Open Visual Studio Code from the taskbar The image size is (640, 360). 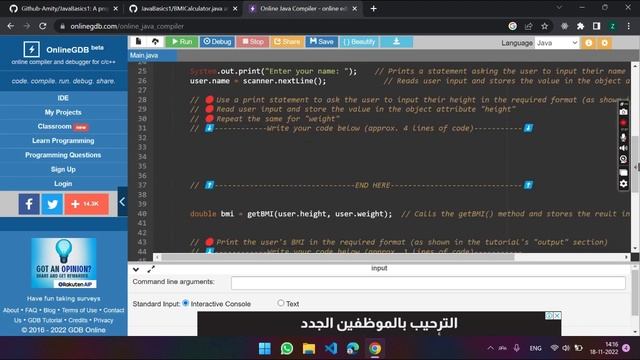[331, 349]
